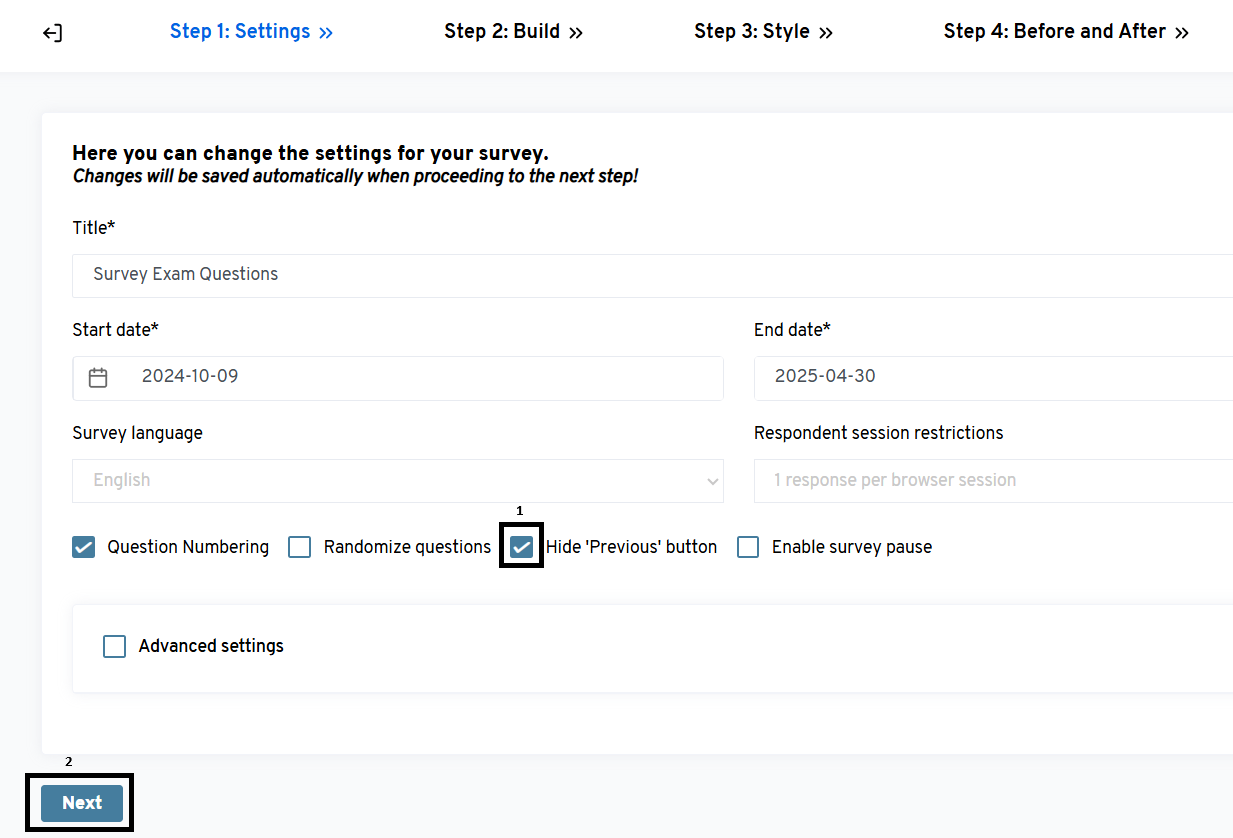
Task: Disable the Question Numbering checkbox
Action: (x=84, y=548)
